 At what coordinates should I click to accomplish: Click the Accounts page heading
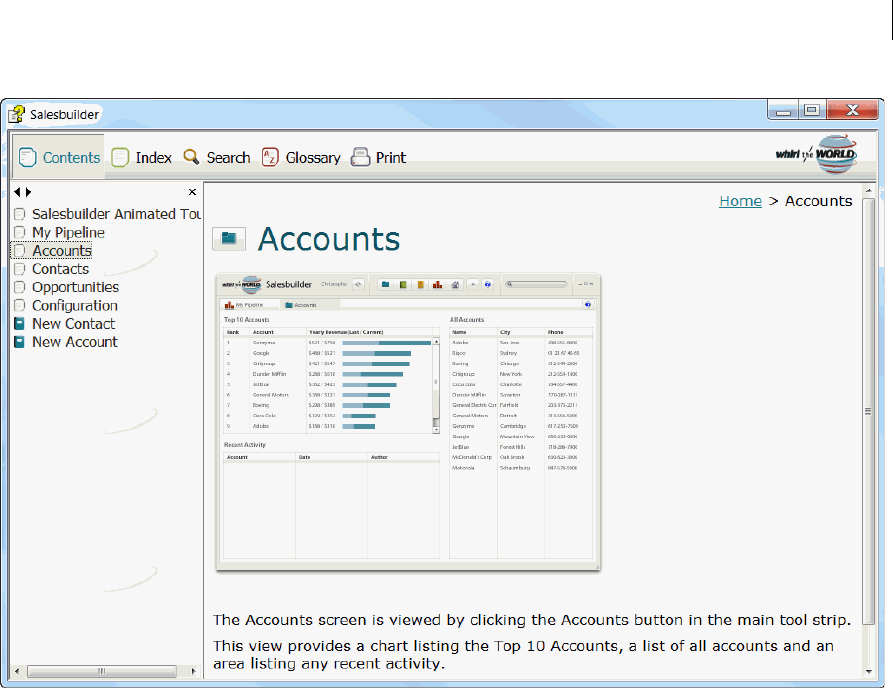click(x=329, y=239)
